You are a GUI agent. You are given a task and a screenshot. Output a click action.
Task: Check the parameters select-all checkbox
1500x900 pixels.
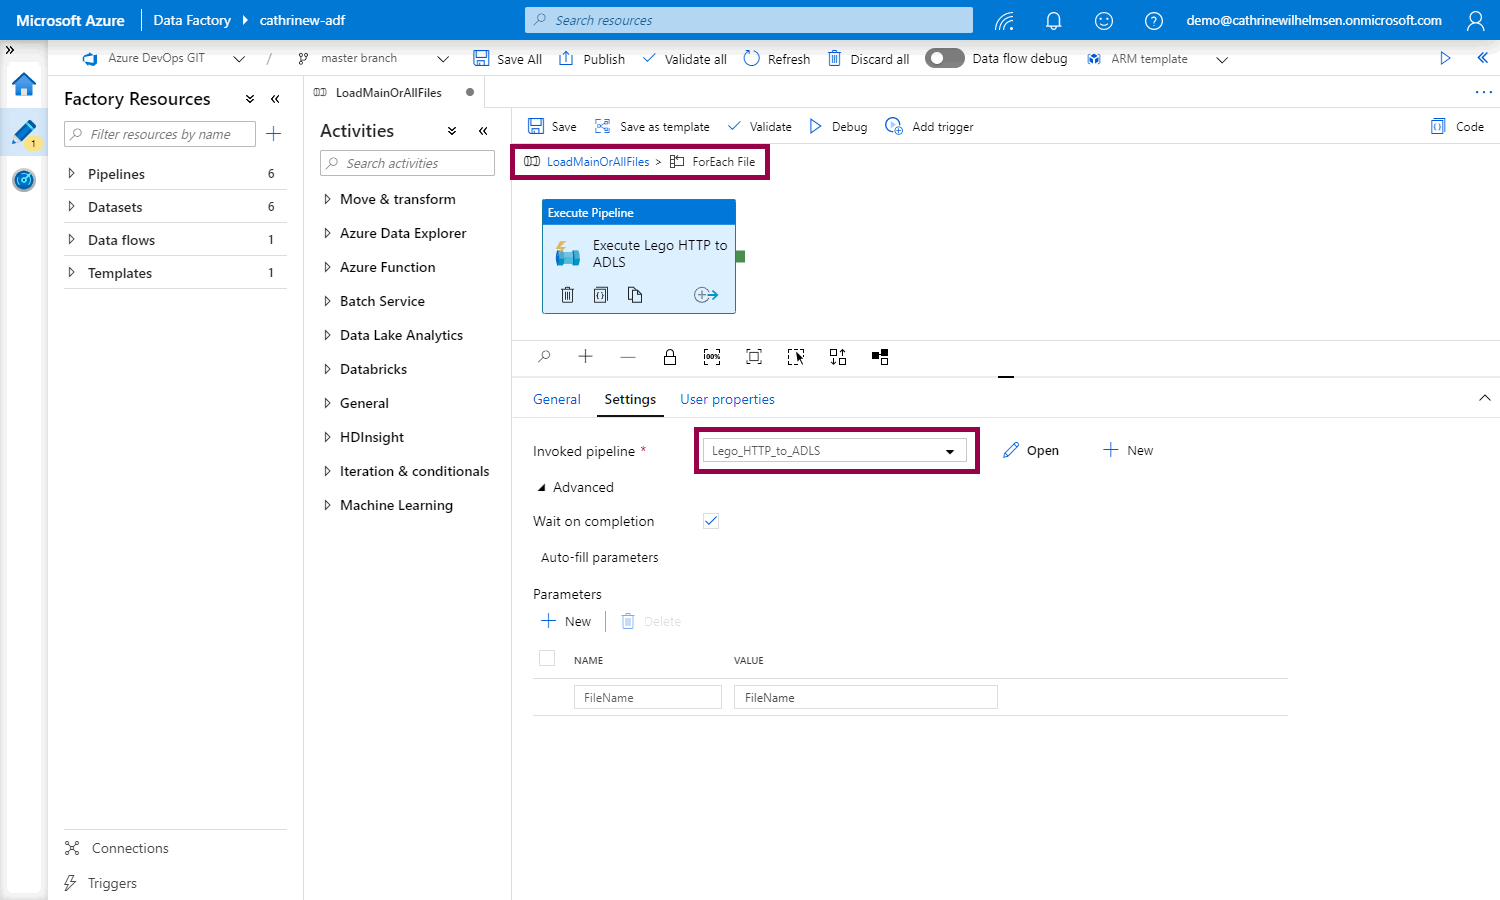(x=547, y=658)
